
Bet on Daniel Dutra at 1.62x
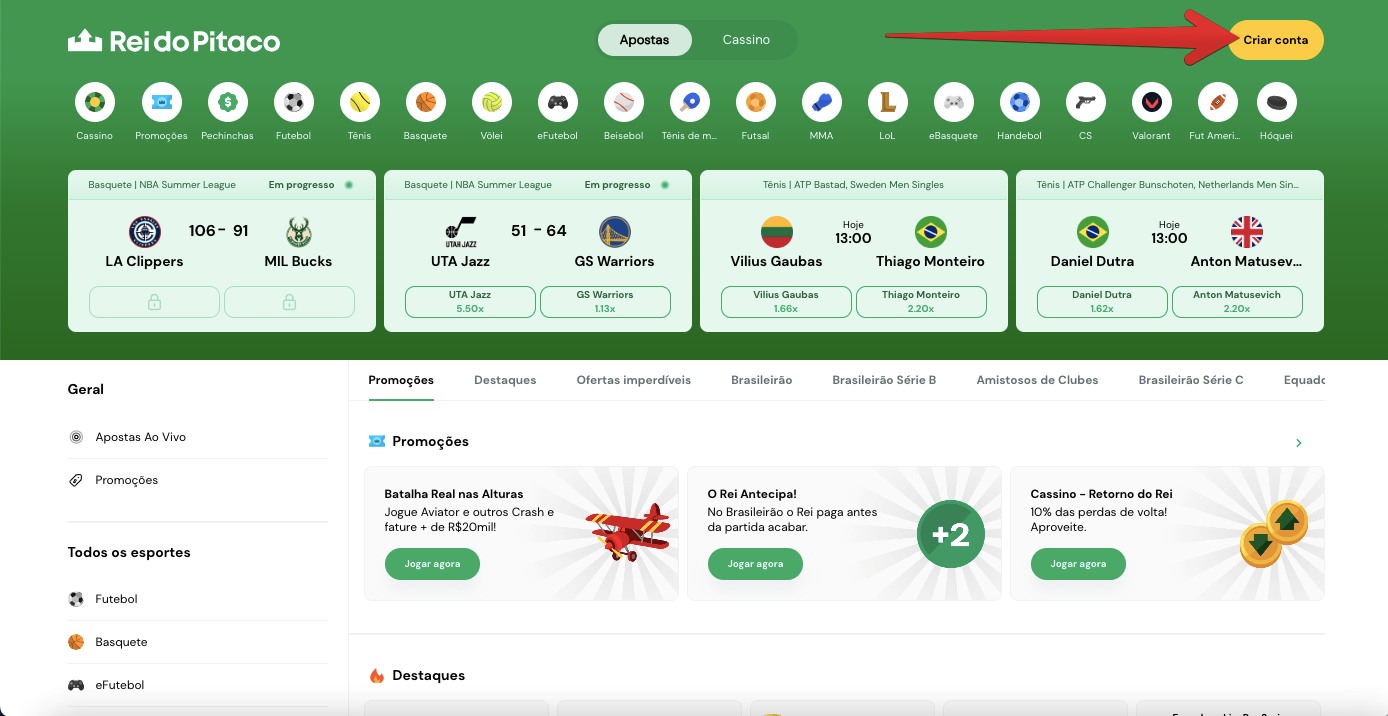point(1102,302)
